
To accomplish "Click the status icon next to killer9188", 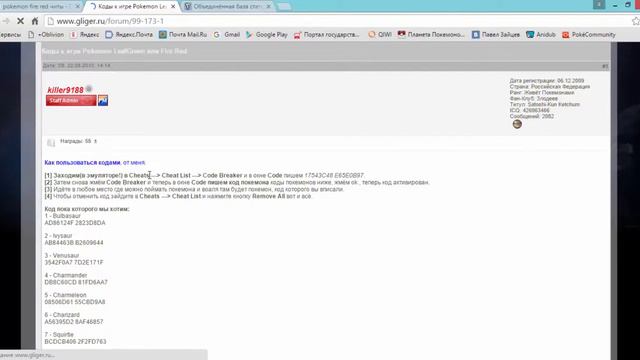I will (89, 89).
